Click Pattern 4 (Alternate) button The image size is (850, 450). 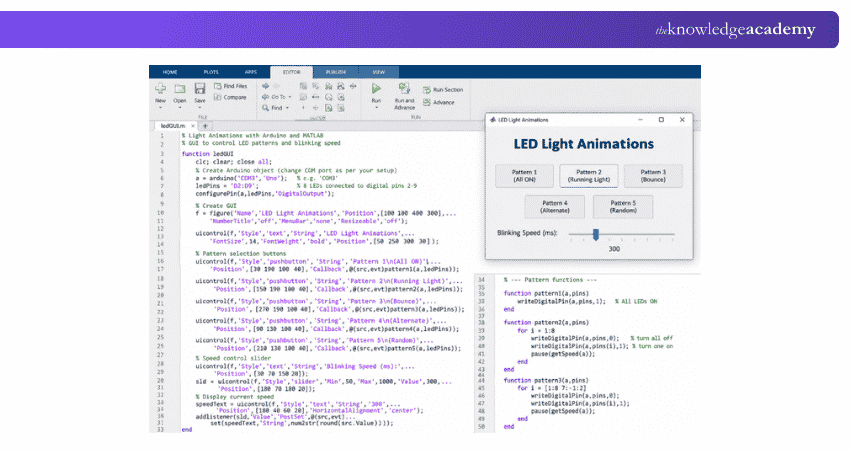pyautogui.click(x=555, y=207)
